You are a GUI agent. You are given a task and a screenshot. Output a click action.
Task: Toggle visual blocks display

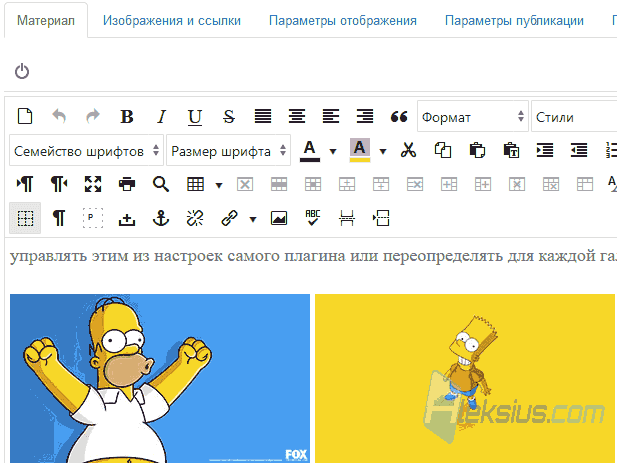click(93, 218)
